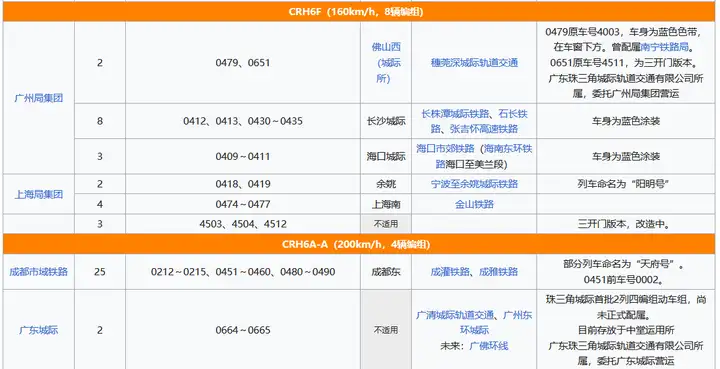The width and height of the screenshot is (720, 369).
Task: Select the cell 0212～0215、0451～0460、0480～0490
Action: (243, 272)
